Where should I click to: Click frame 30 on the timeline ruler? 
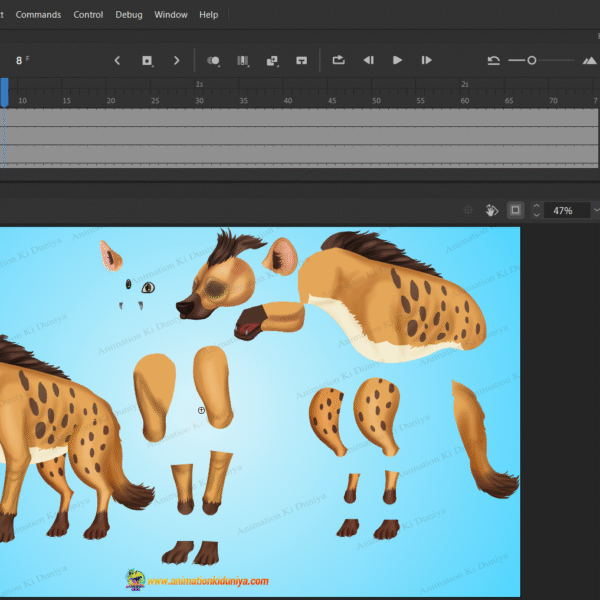[199, 101]
